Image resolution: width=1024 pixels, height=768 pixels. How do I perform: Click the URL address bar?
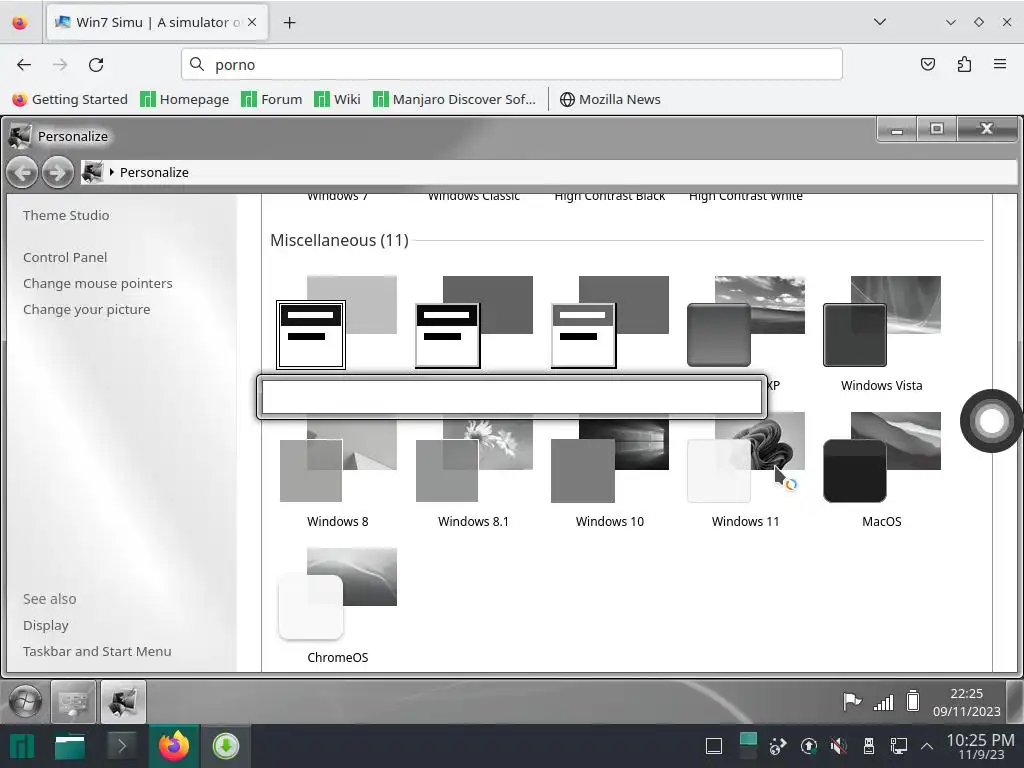511,65
